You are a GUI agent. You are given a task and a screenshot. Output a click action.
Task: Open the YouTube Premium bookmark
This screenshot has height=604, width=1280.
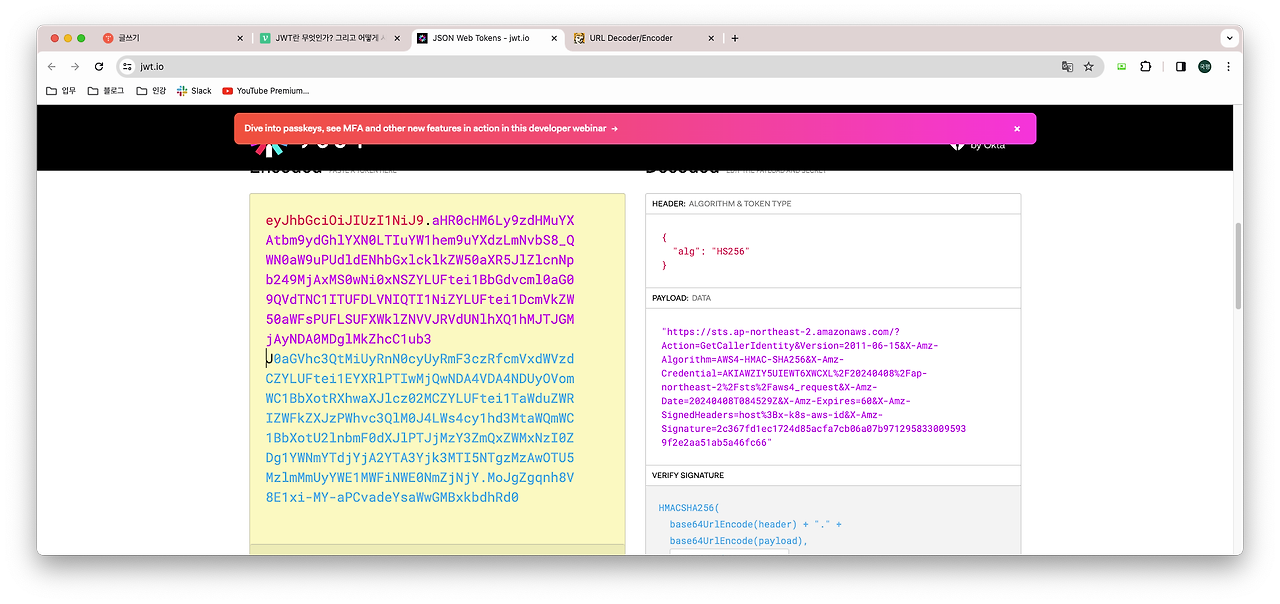266,90
